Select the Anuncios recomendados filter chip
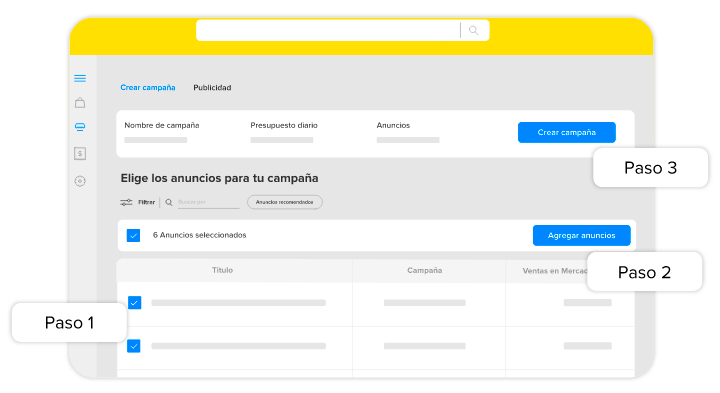 coord(285,202)
